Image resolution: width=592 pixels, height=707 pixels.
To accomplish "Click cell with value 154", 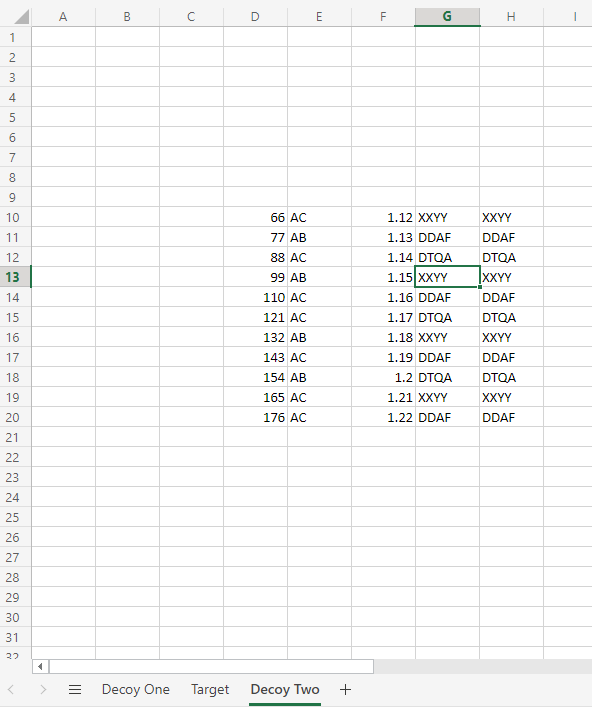I will [x=256, y=377].
